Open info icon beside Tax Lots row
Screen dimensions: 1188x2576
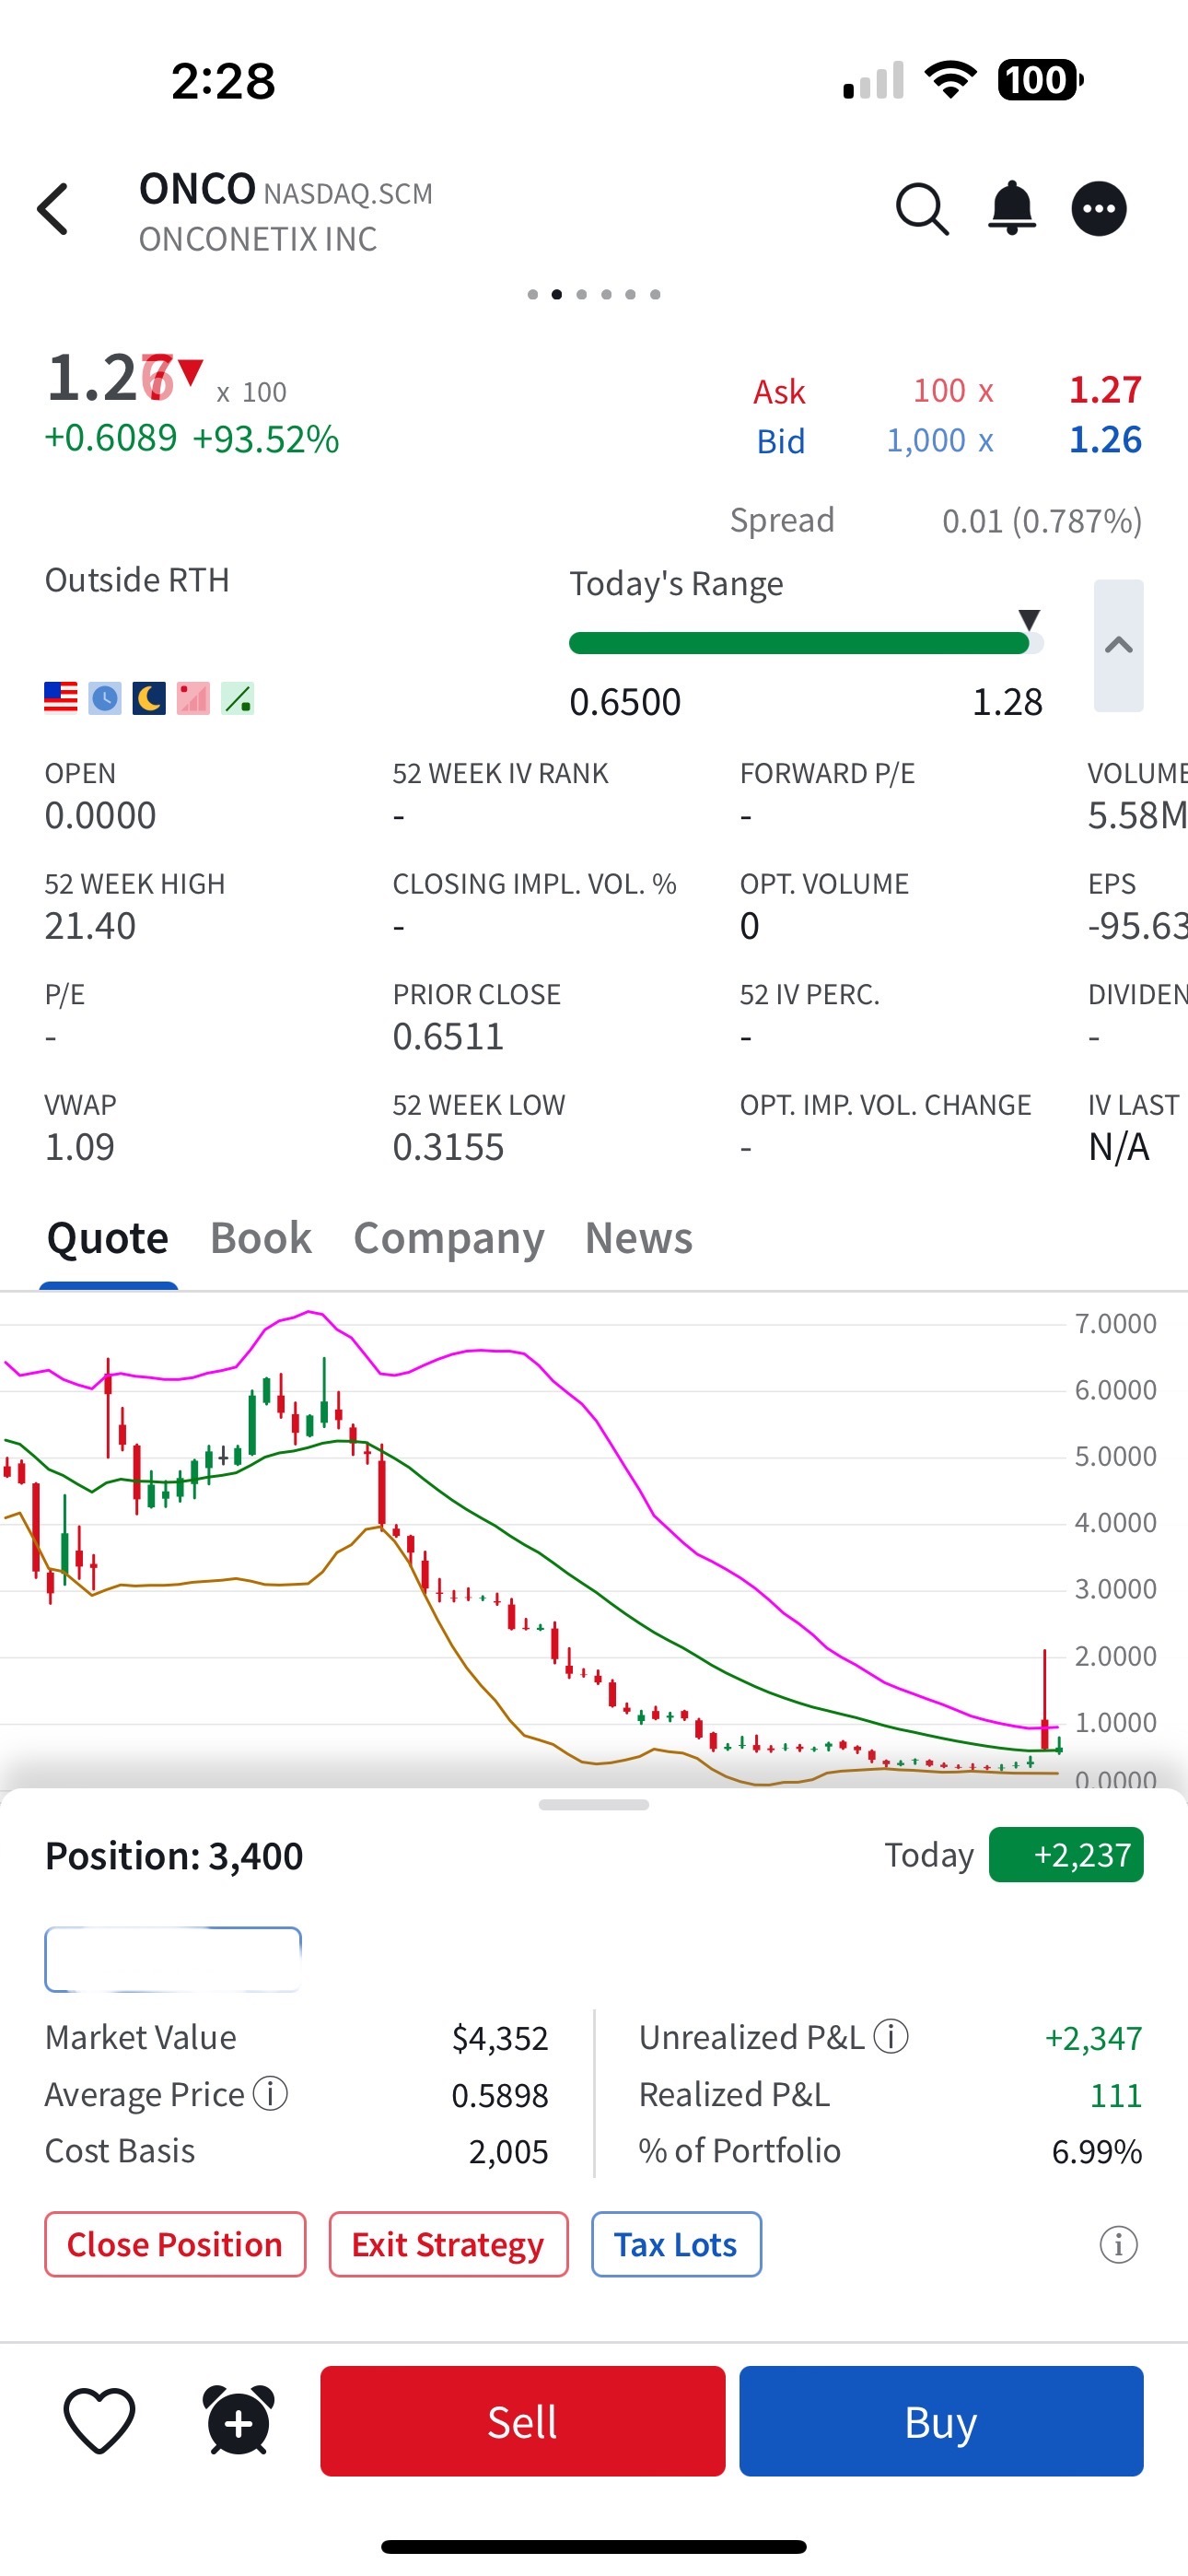[1118, 2244]
